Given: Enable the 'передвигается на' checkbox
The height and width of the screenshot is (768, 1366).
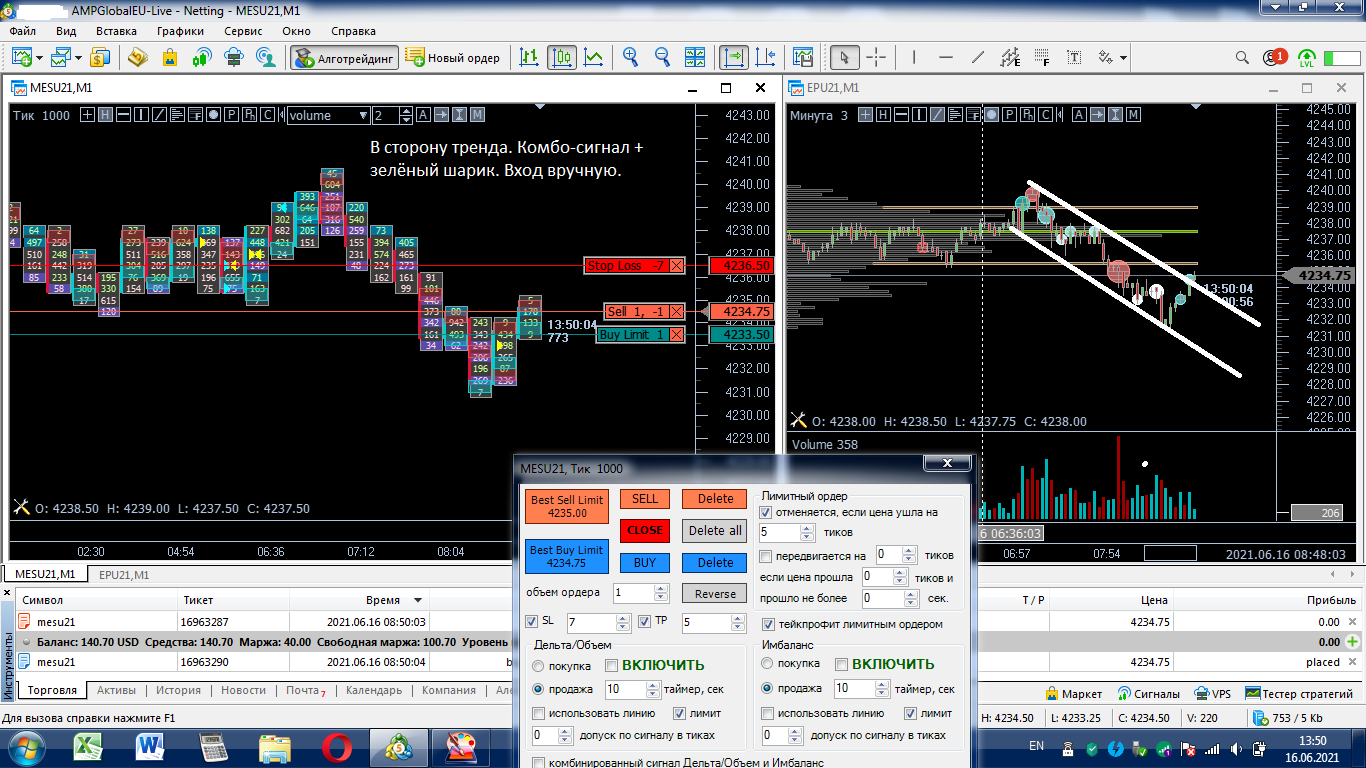Looking at the screenshot, I should tap(767, 555).
